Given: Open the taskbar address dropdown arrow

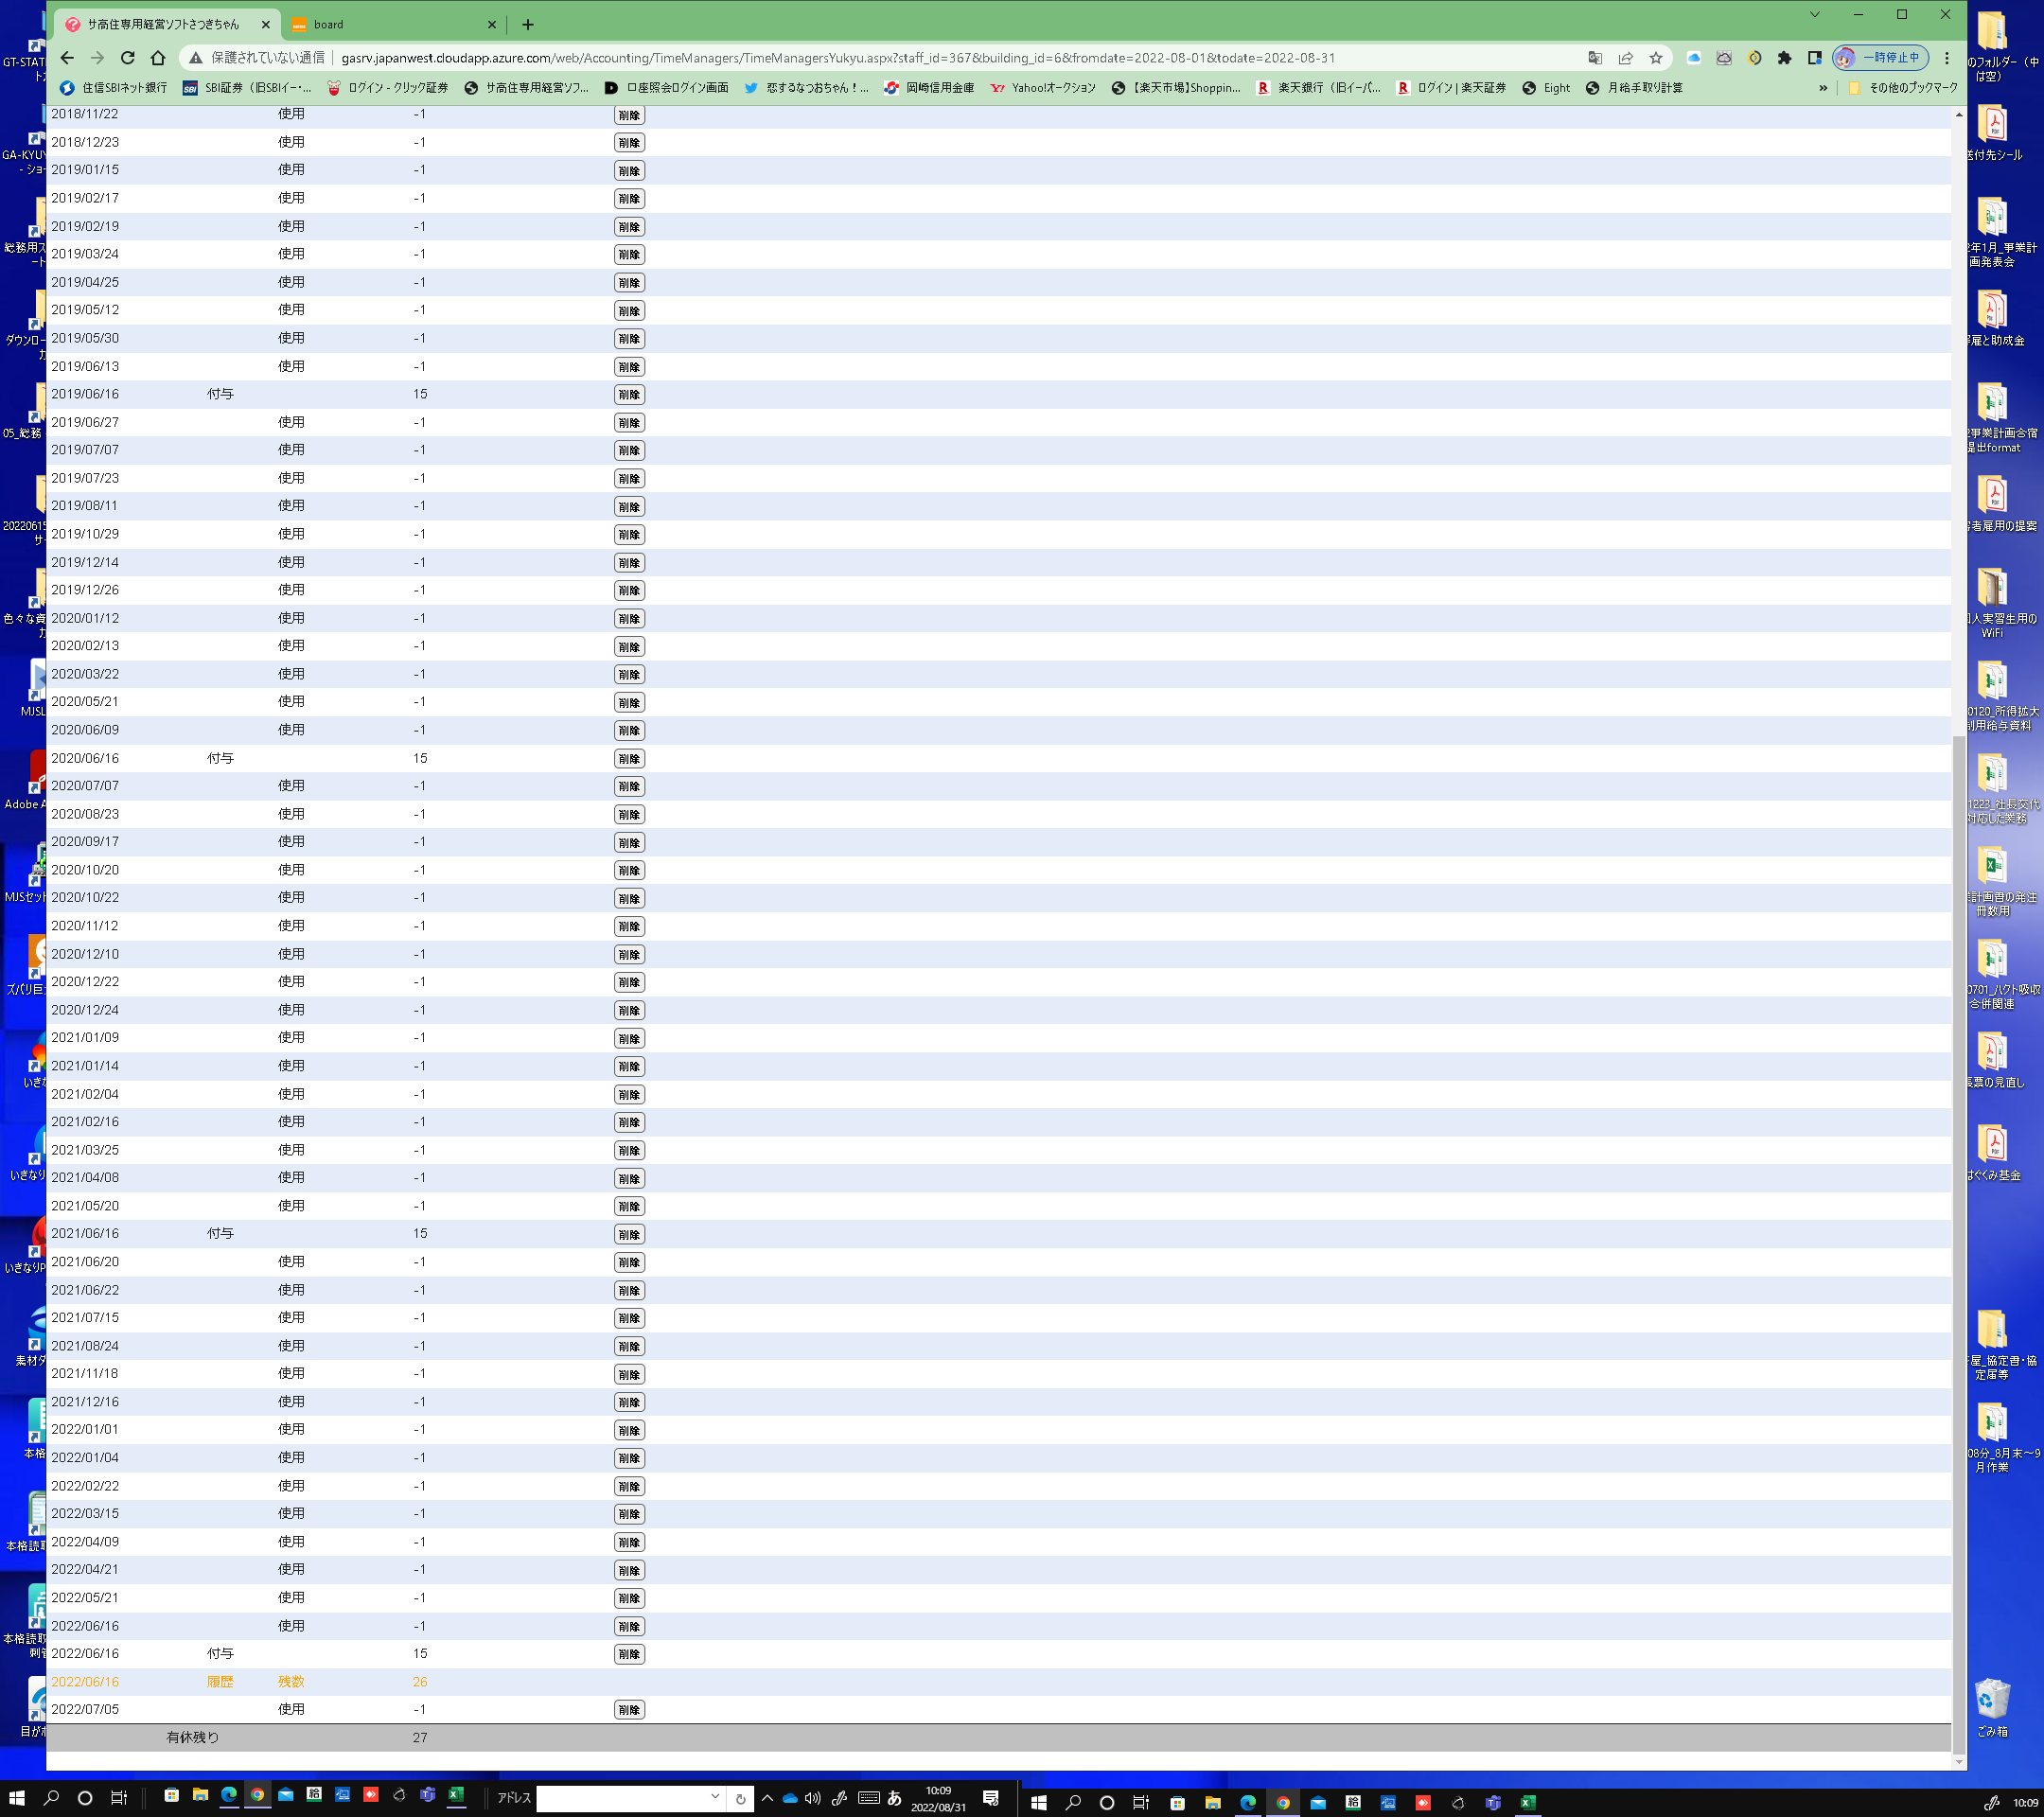Looking at the screenshot, I should click(715, 1797).
